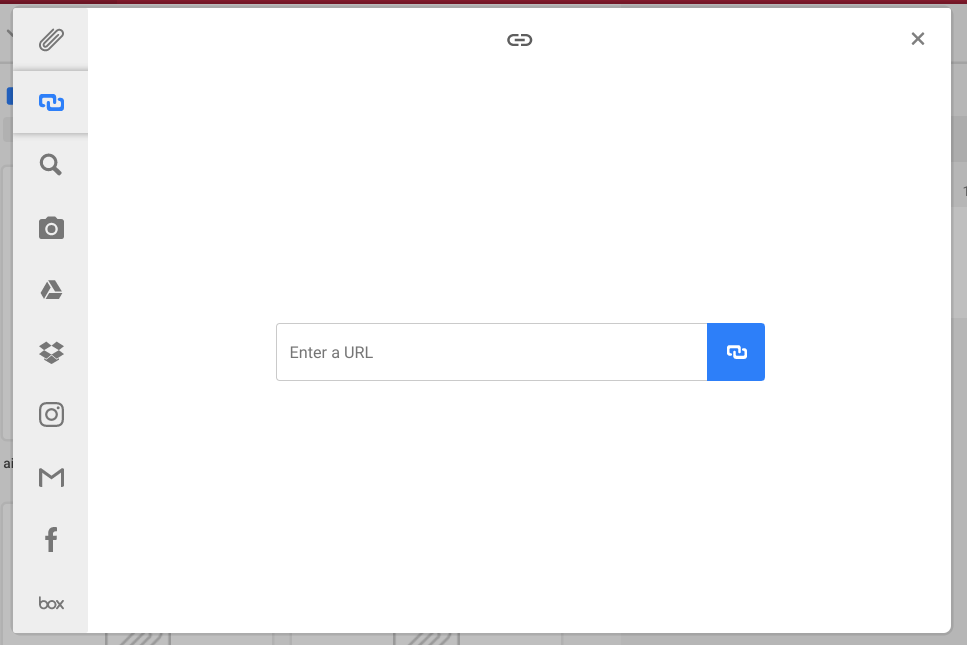The width and height of the screenshot is (967, 645).
Task: Choose the camera capture source
Action: [x=51, y=228]
